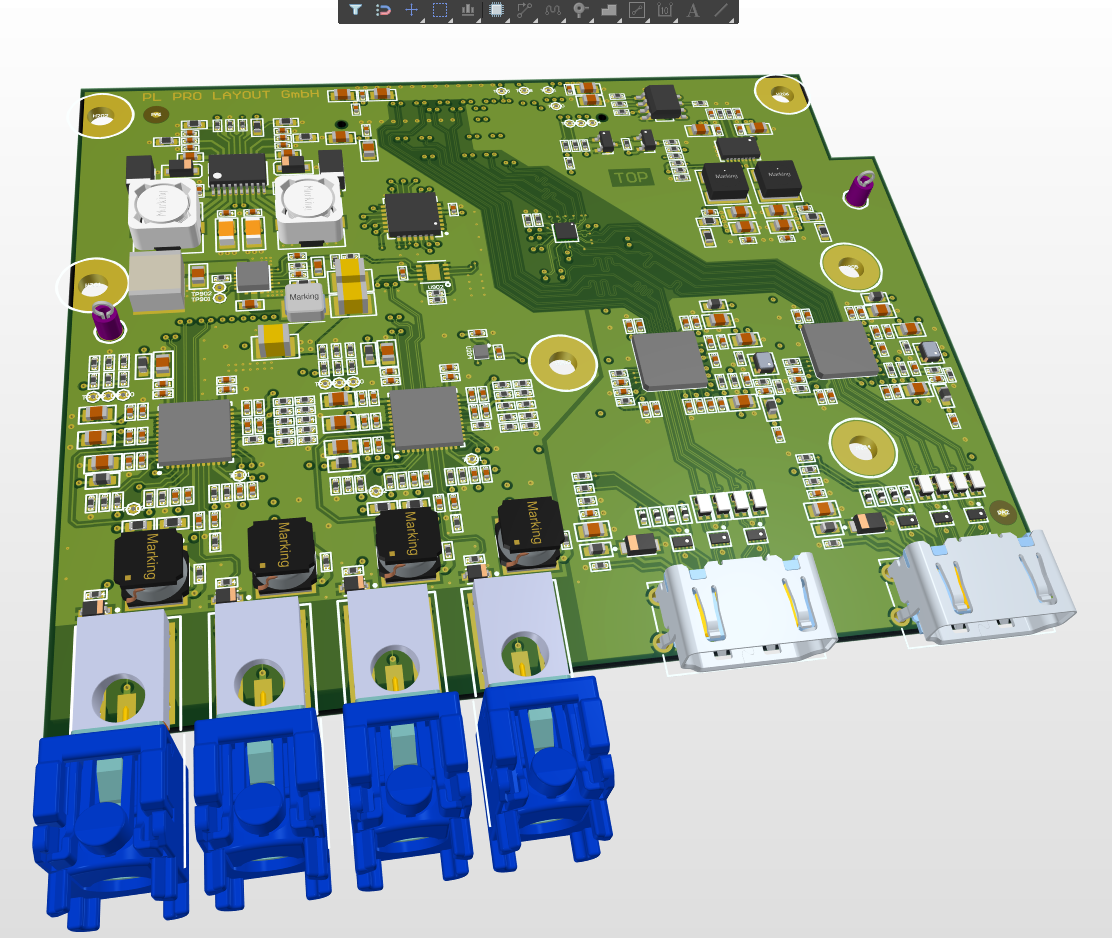Image resolution: width=1112 pixels, height=938 pixels.
Task: Open the Selection Filter funnel icon
Action: pos(355,10)
